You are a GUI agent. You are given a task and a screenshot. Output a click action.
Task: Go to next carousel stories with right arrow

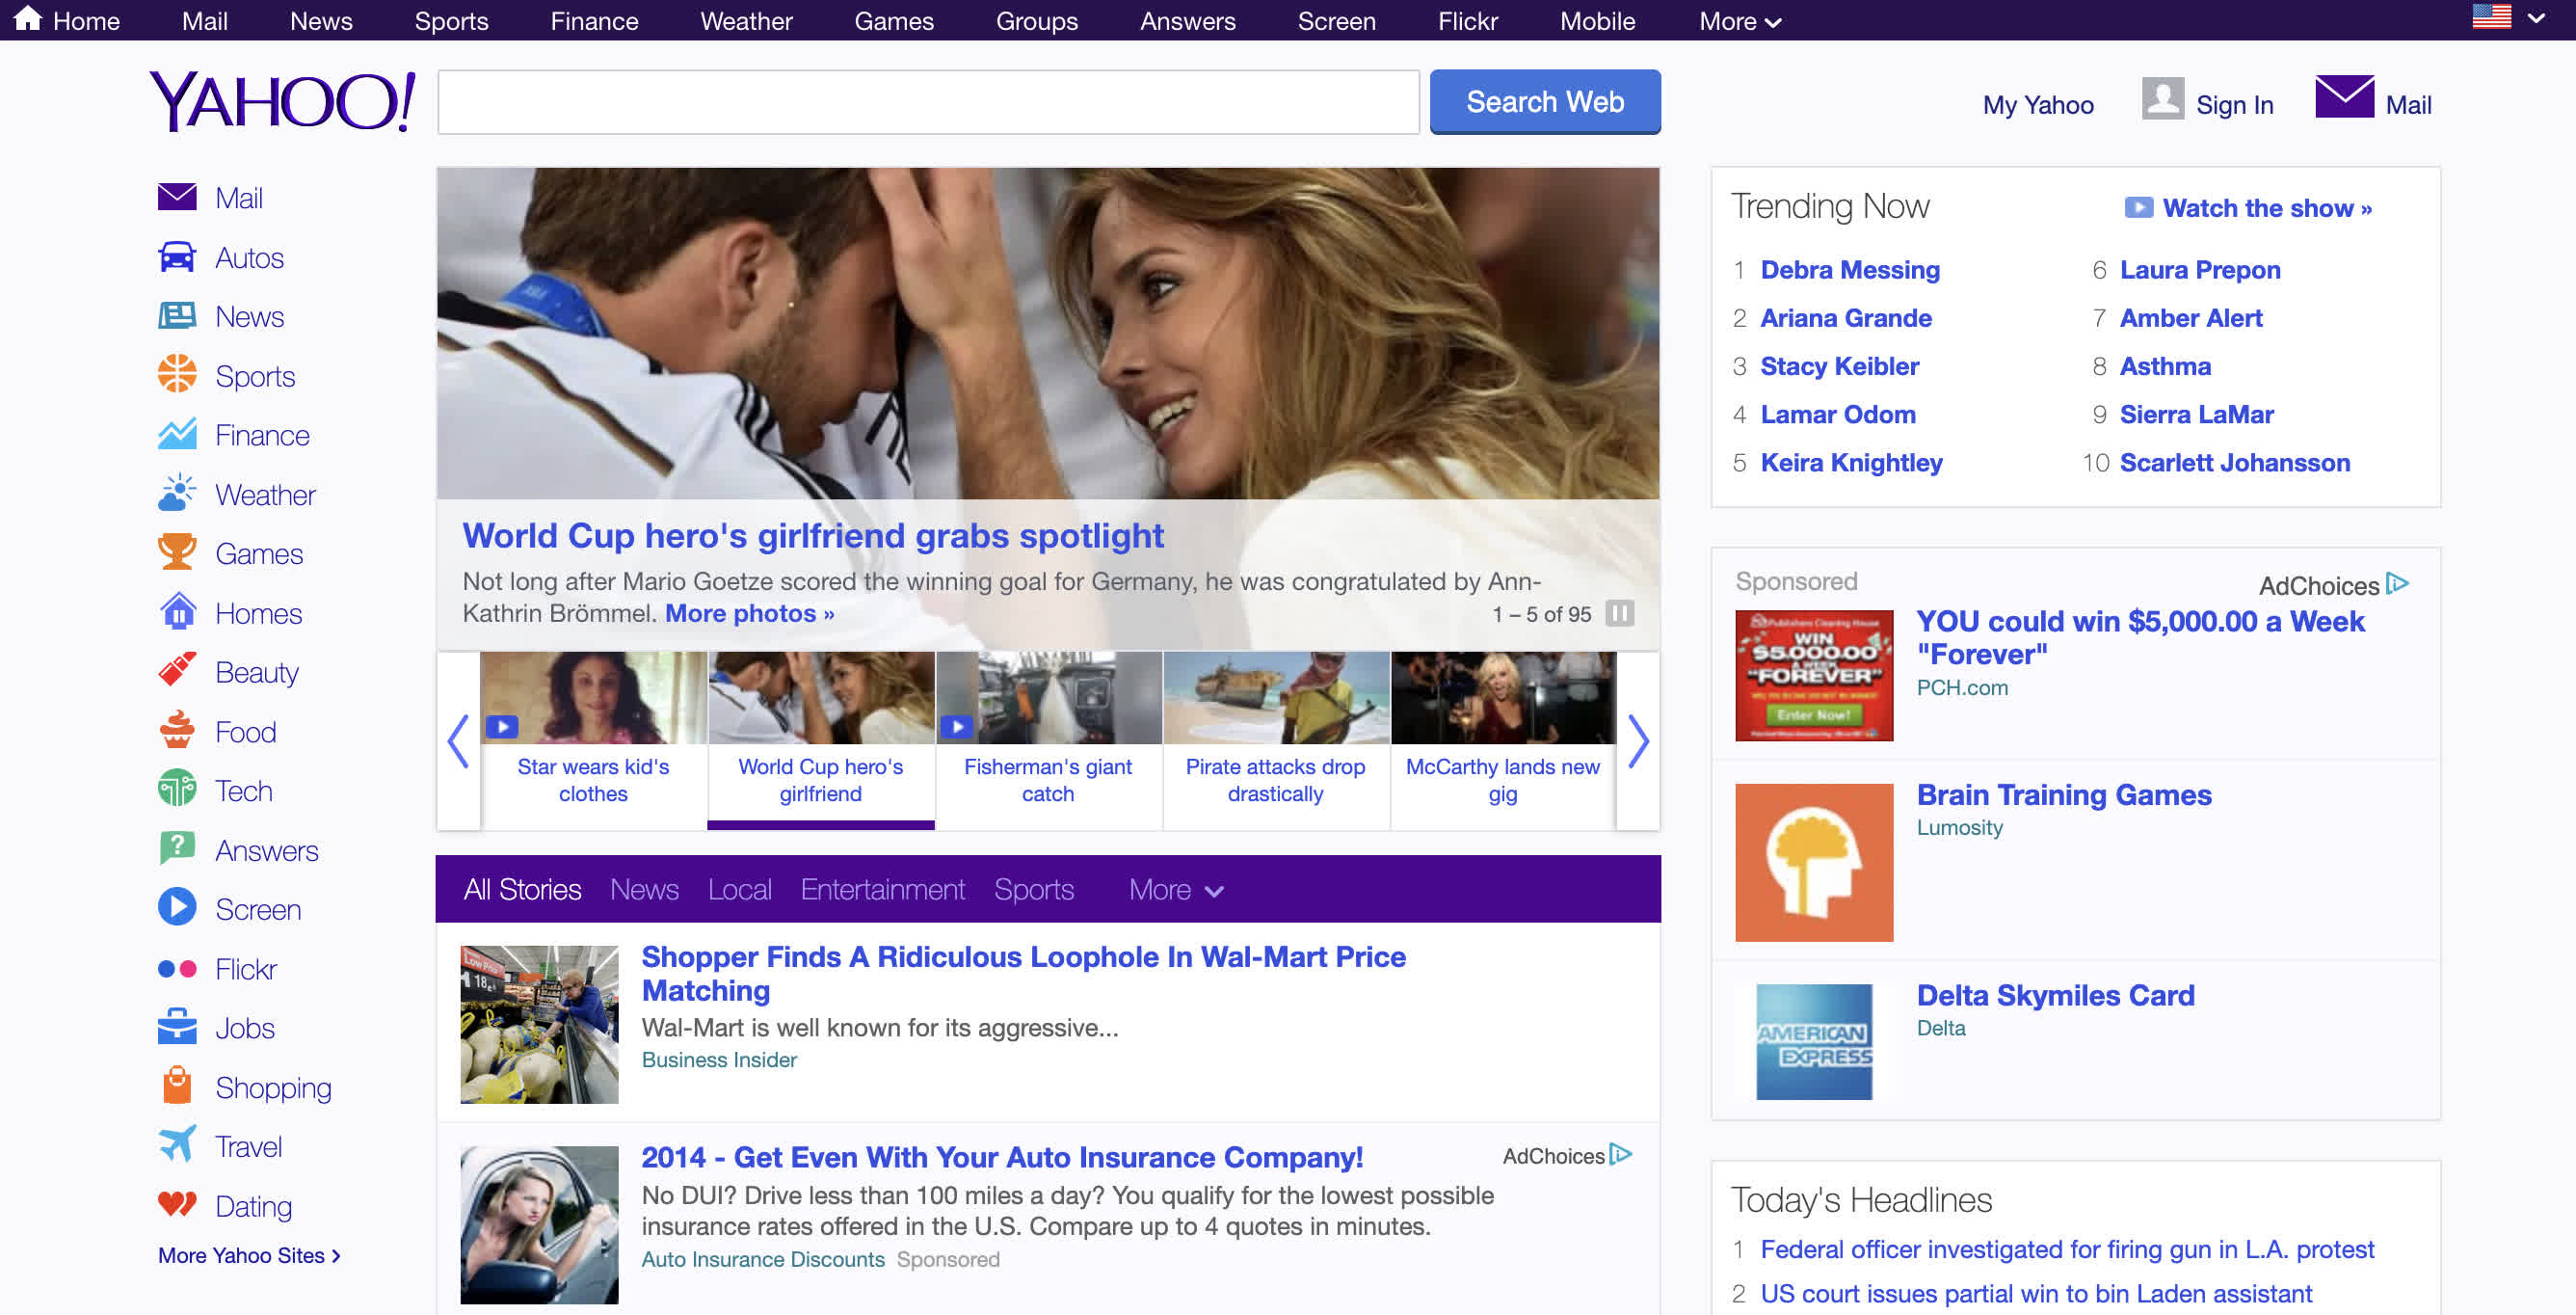1637,741
